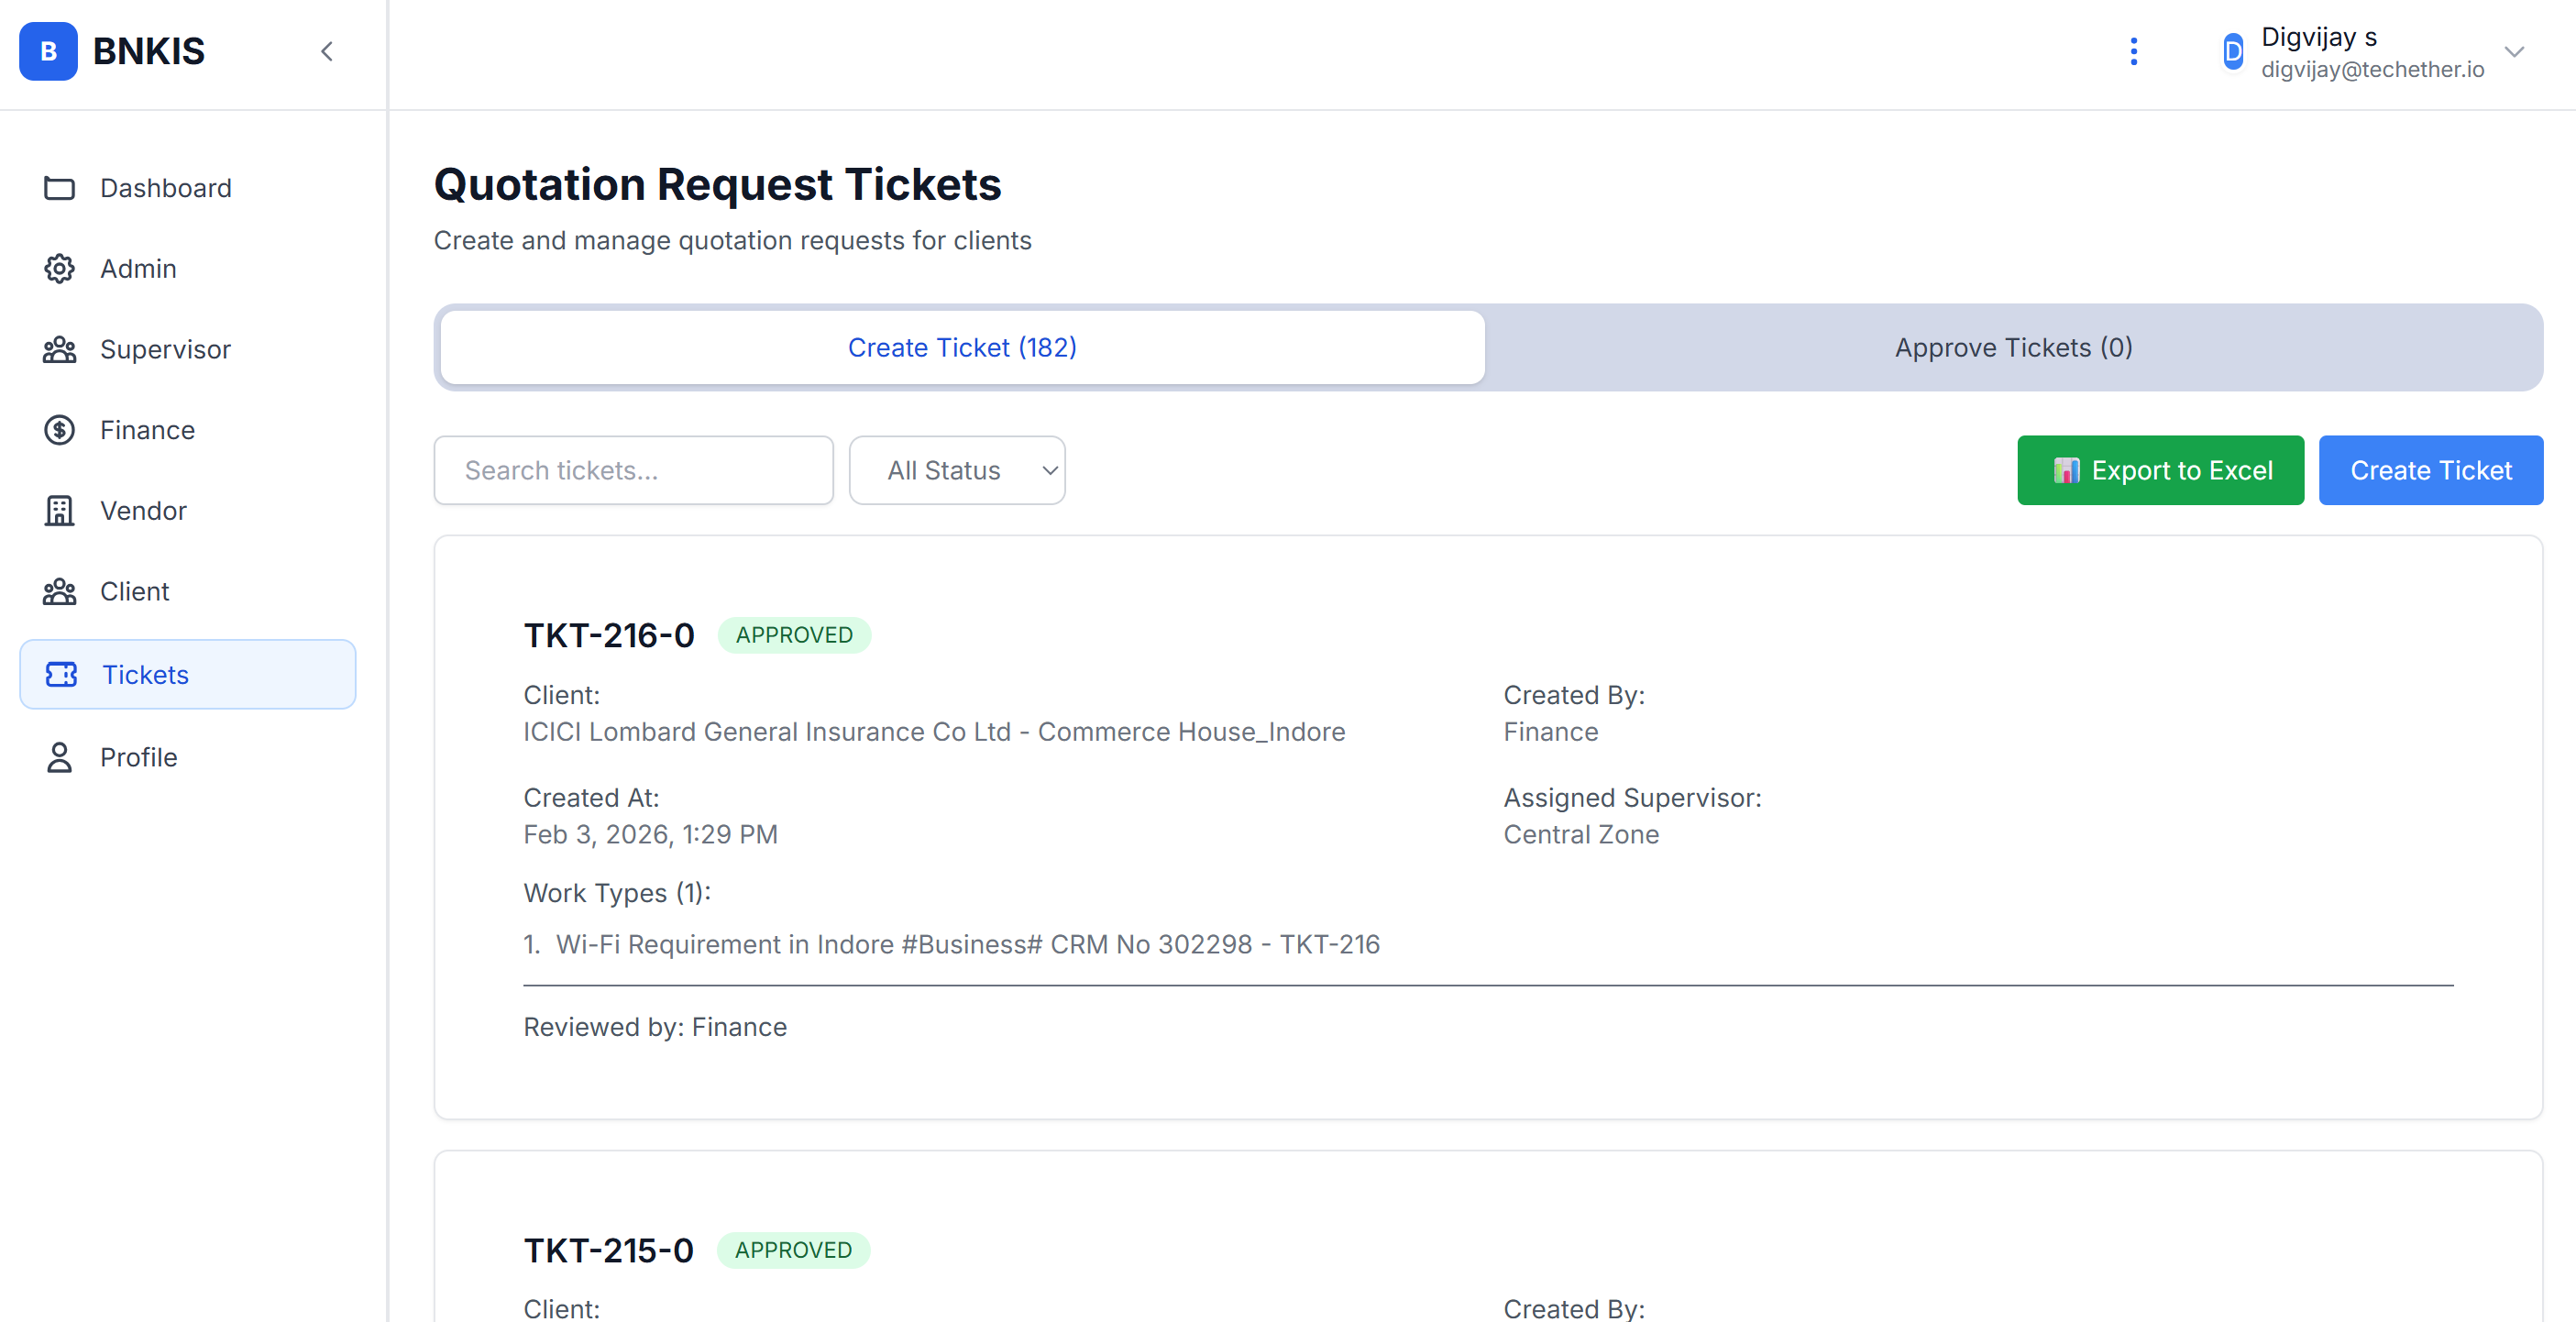Switch to the Approve Tickets (0) tab
Screen dimensions: 2576x1322
click(2013, 347)
